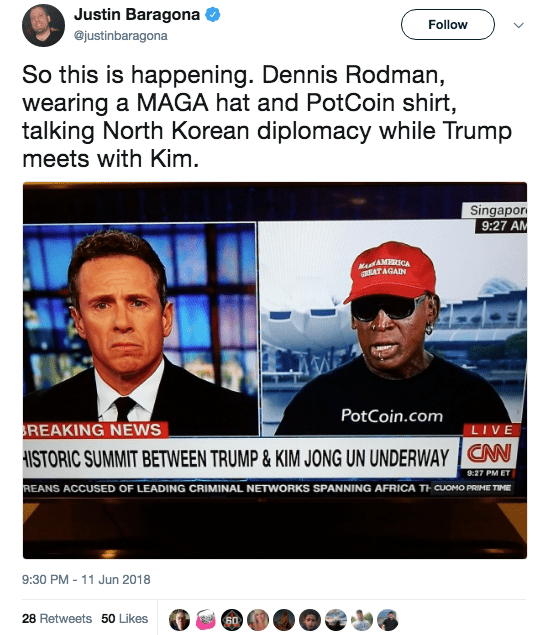Follow Justin Baragona
555x635 pixels.
click(x=448, y=25)
